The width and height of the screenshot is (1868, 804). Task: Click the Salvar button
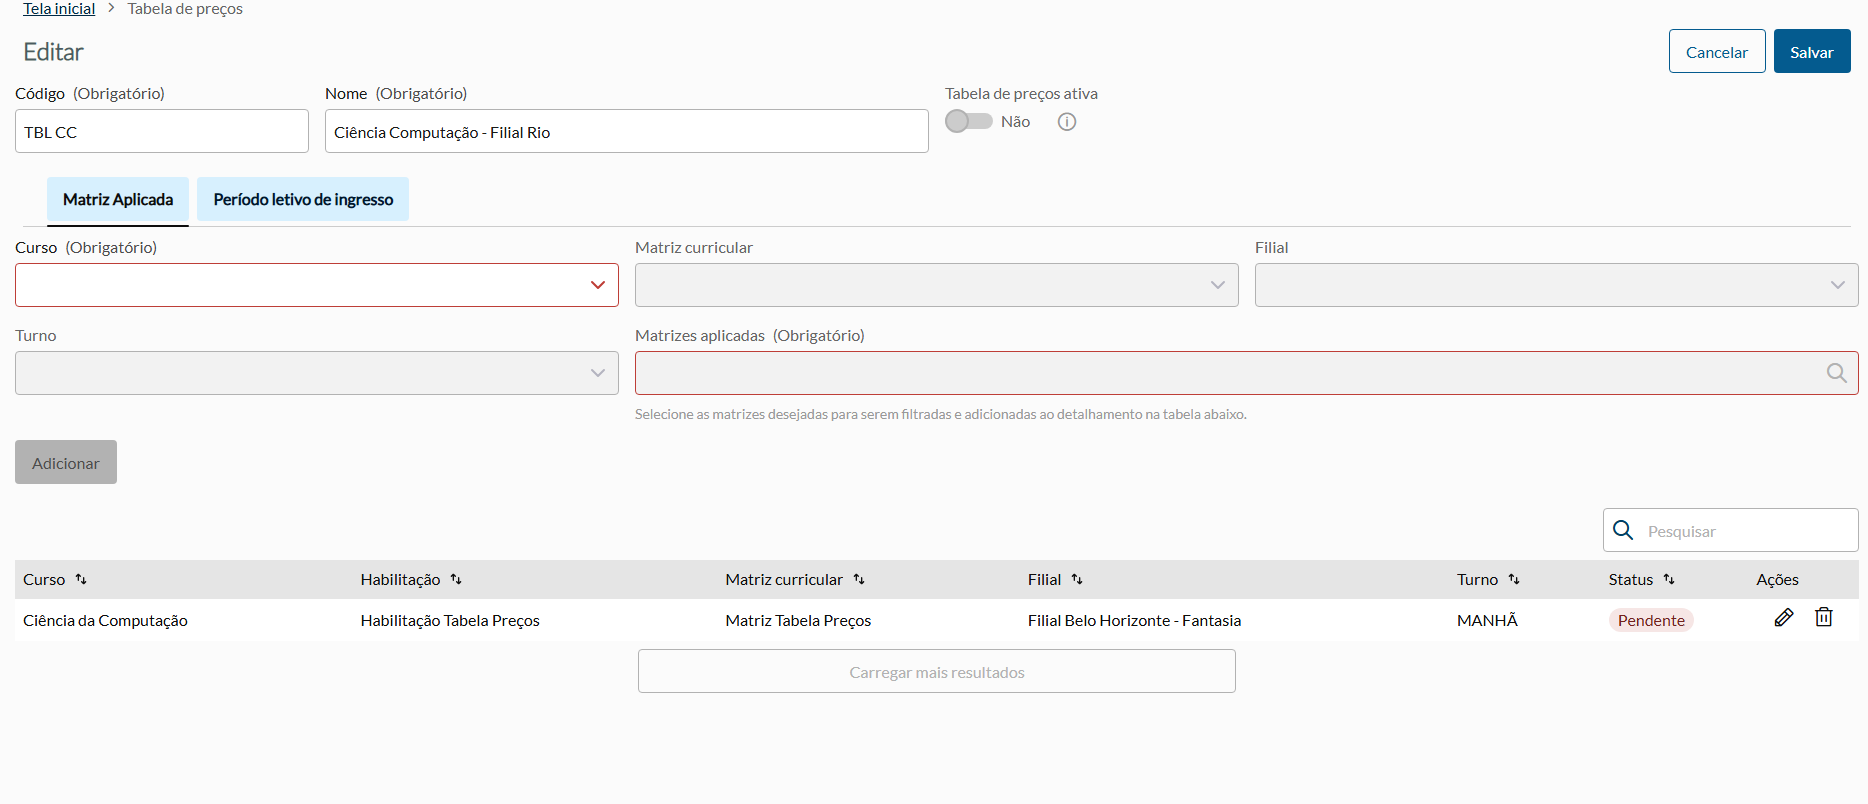coord(1811,52)
